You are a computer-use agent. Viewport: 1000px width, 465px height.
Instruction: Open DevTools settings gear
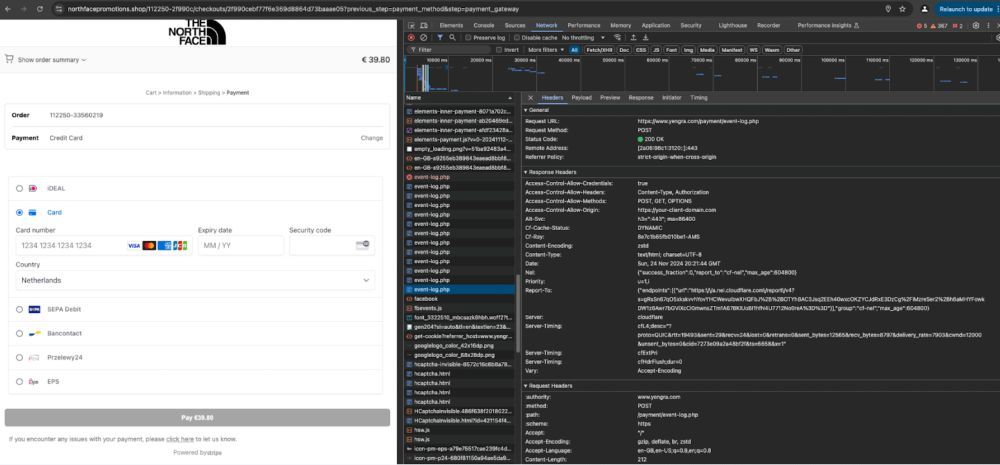(x=976, y=26)
